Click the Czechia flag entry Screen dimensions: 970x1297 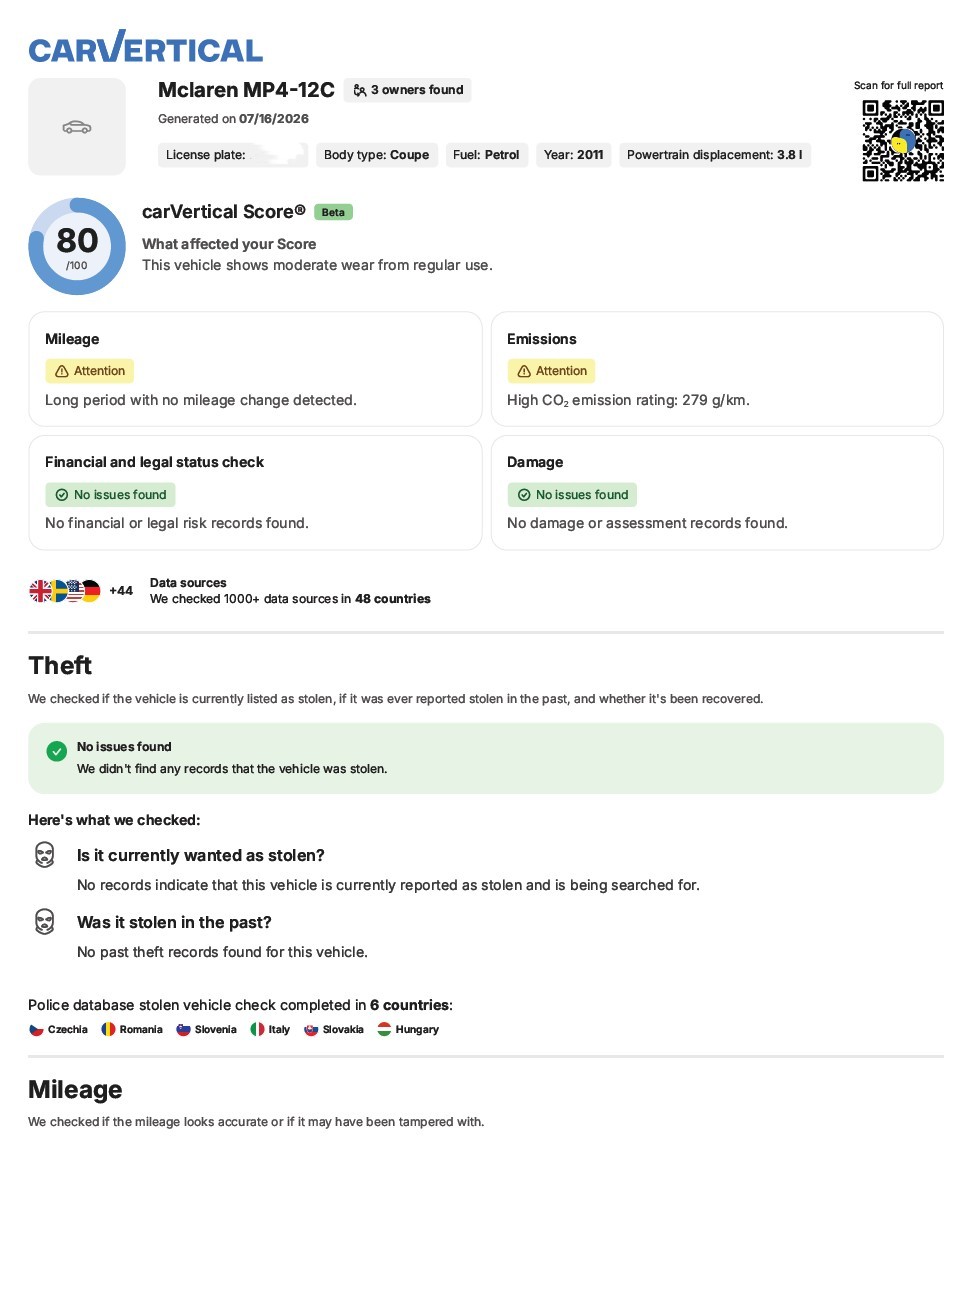(58, 1029)
